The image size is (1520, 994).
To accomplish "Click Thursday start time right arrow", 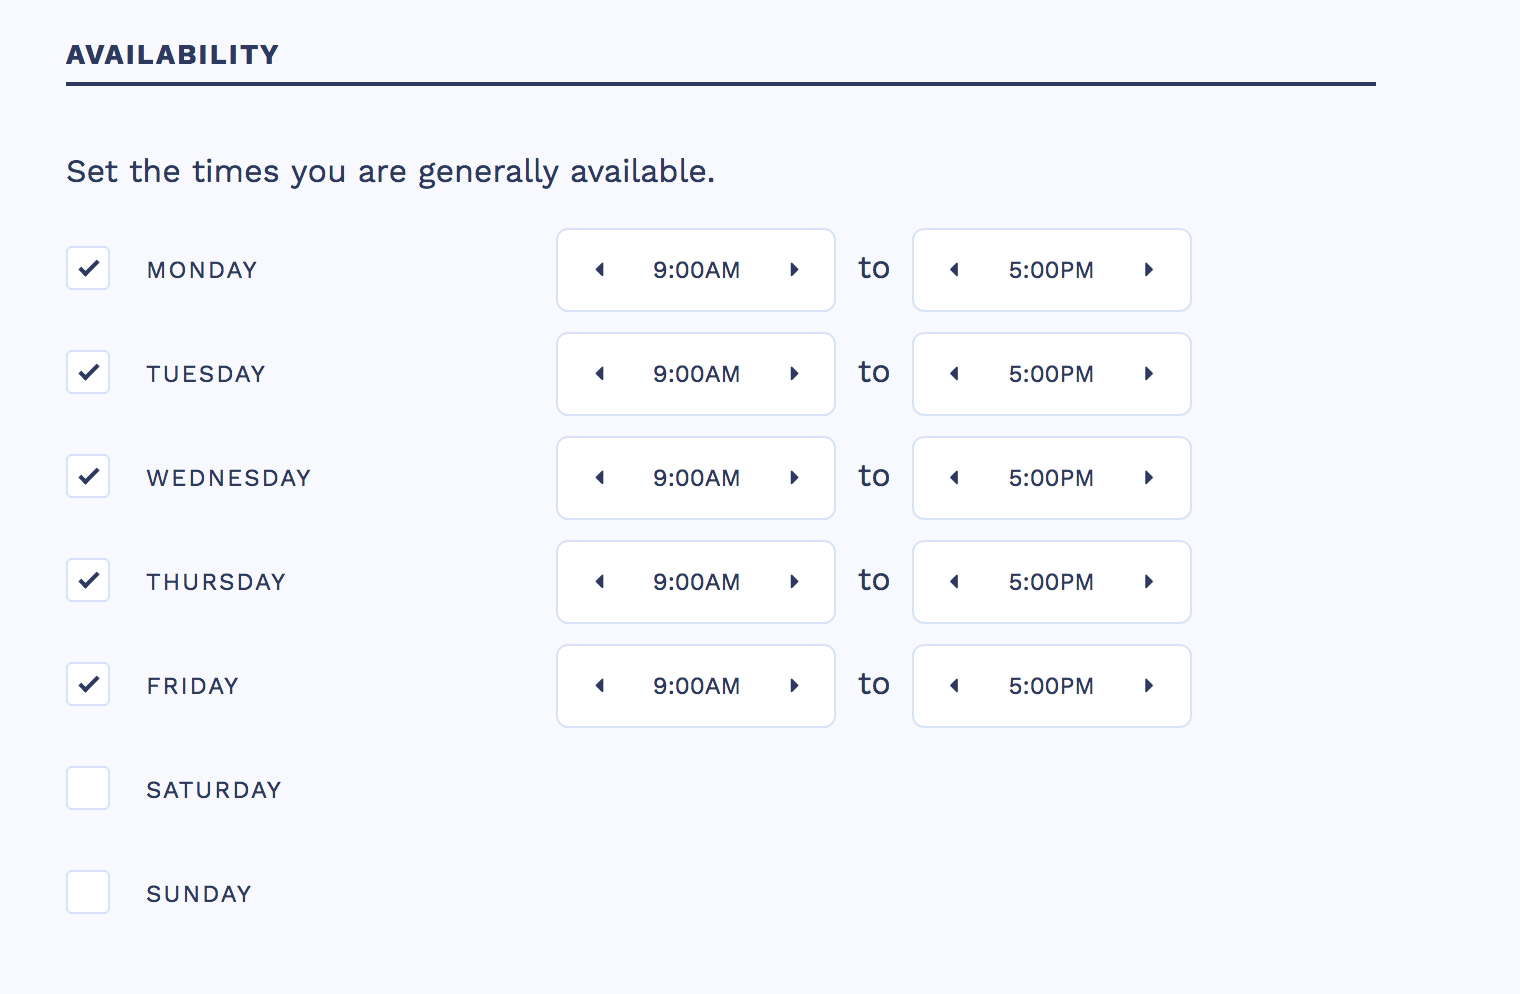I will point(794,582).
